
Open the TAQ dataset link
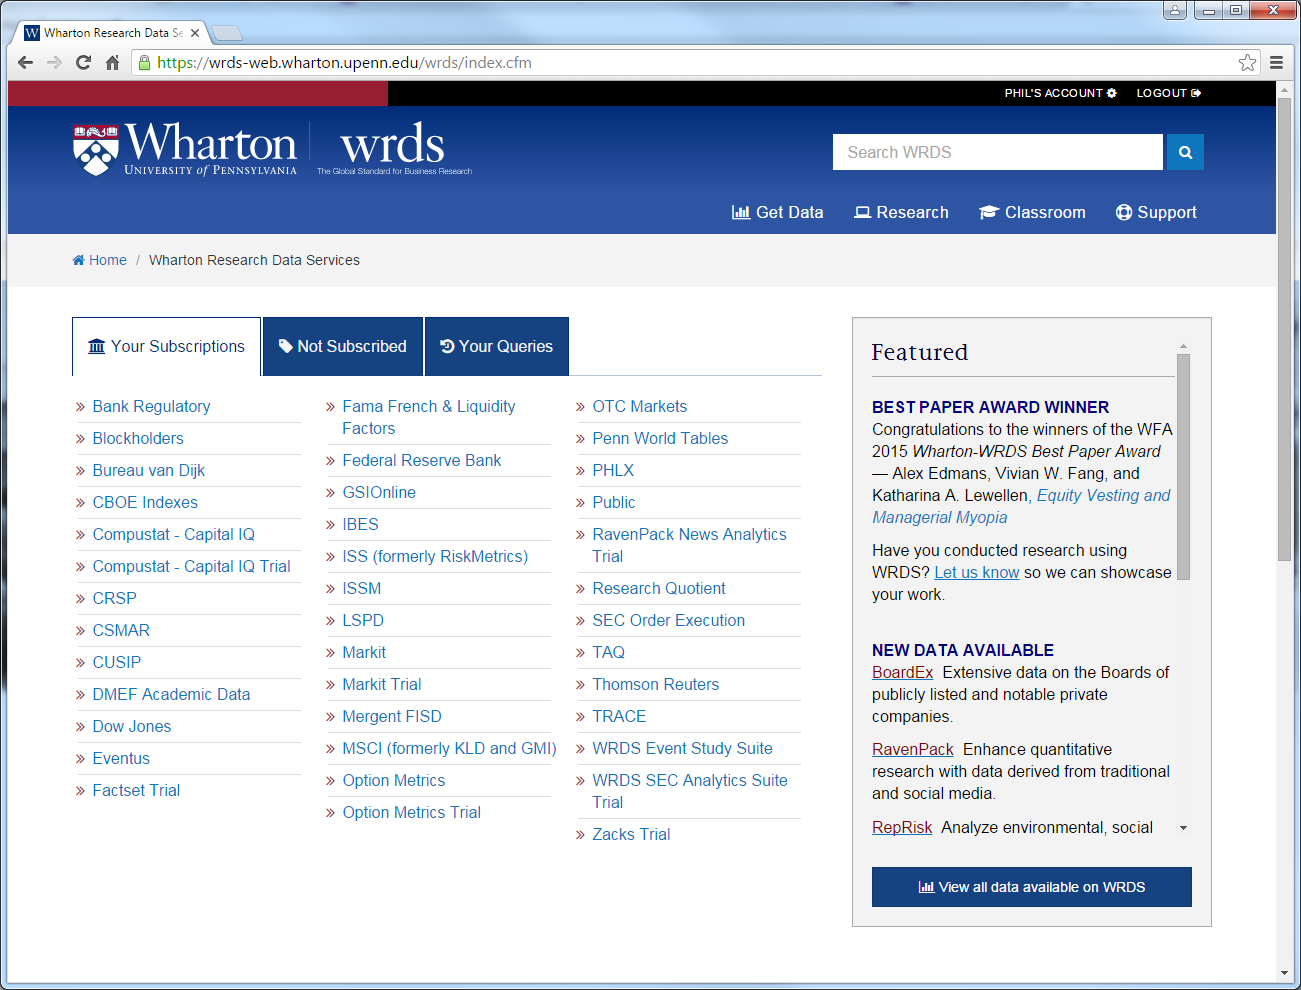tap(608, 652)
